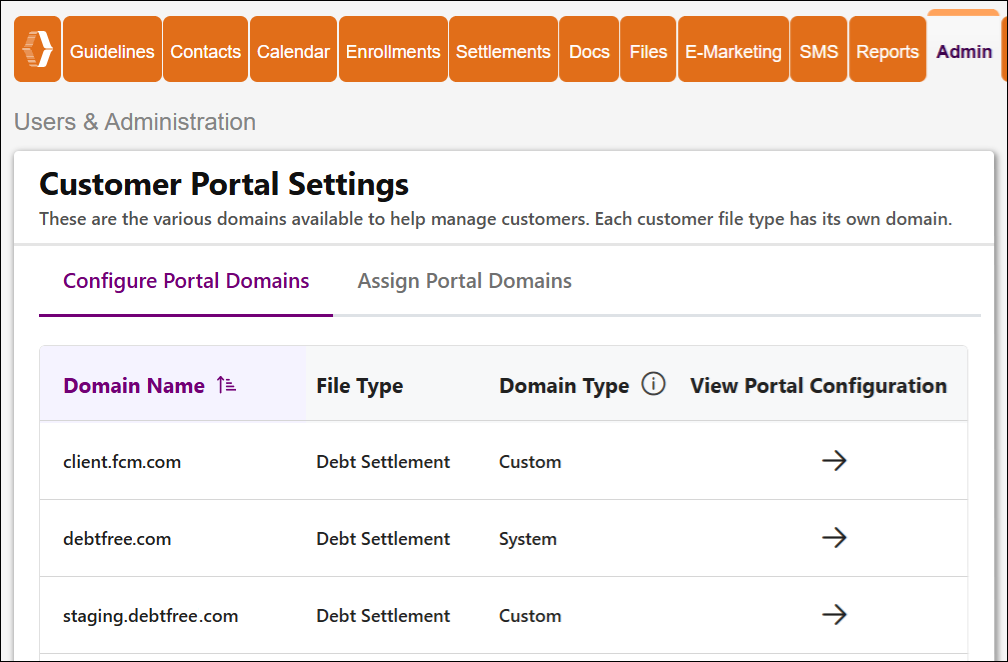Switch to Assign Portal Domains tab
The image size is (1008, 662).
coord(464,281)
